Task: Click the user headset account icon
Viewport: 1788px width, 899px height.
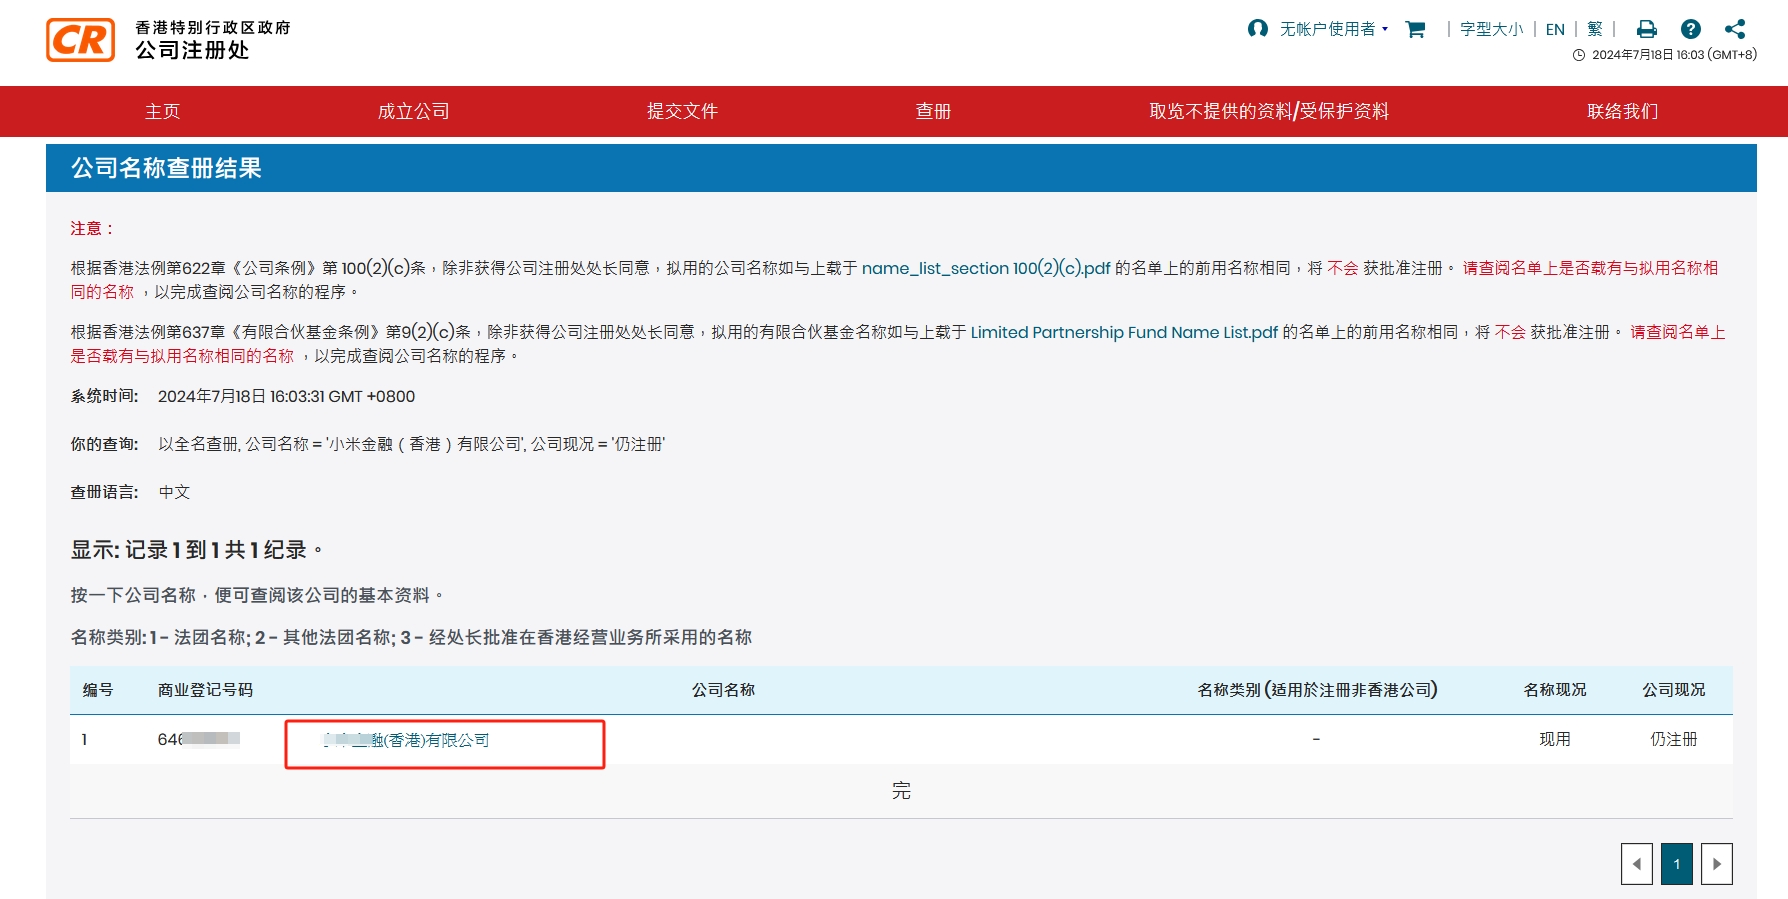Action: coord(1257,29)
